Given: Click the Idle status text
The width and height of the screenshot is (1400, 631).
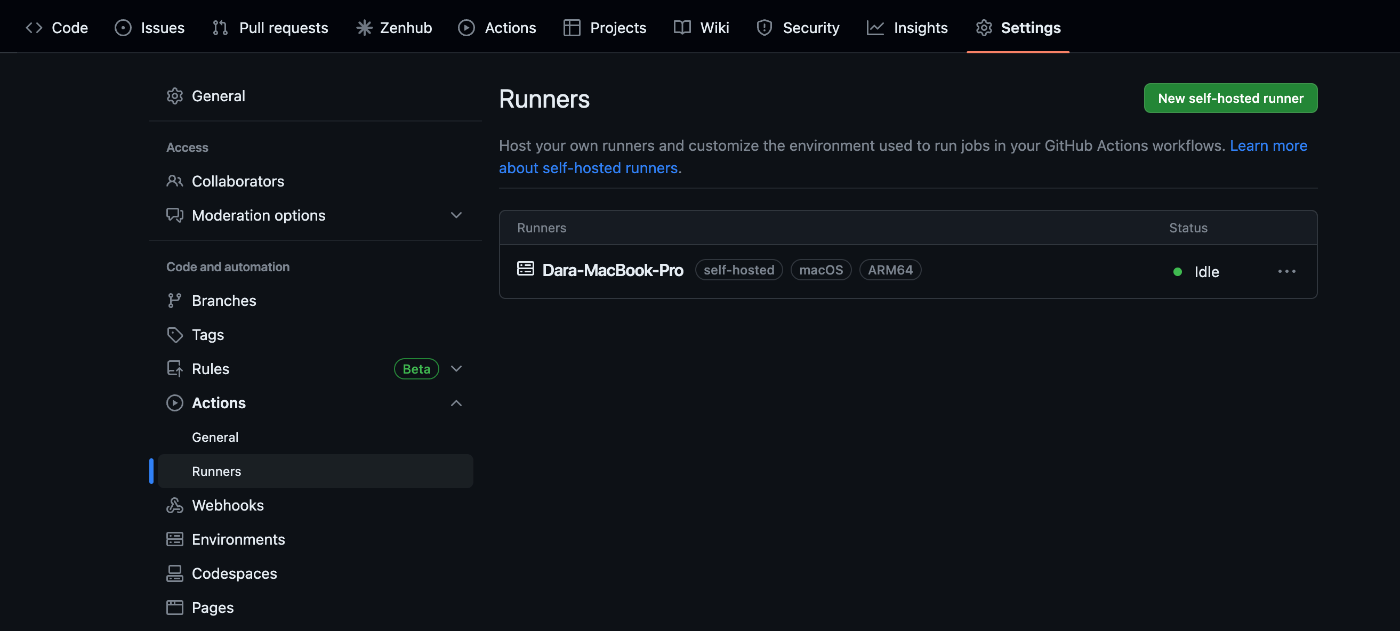Looking at the screenshot, I should tap(1207, 272).
